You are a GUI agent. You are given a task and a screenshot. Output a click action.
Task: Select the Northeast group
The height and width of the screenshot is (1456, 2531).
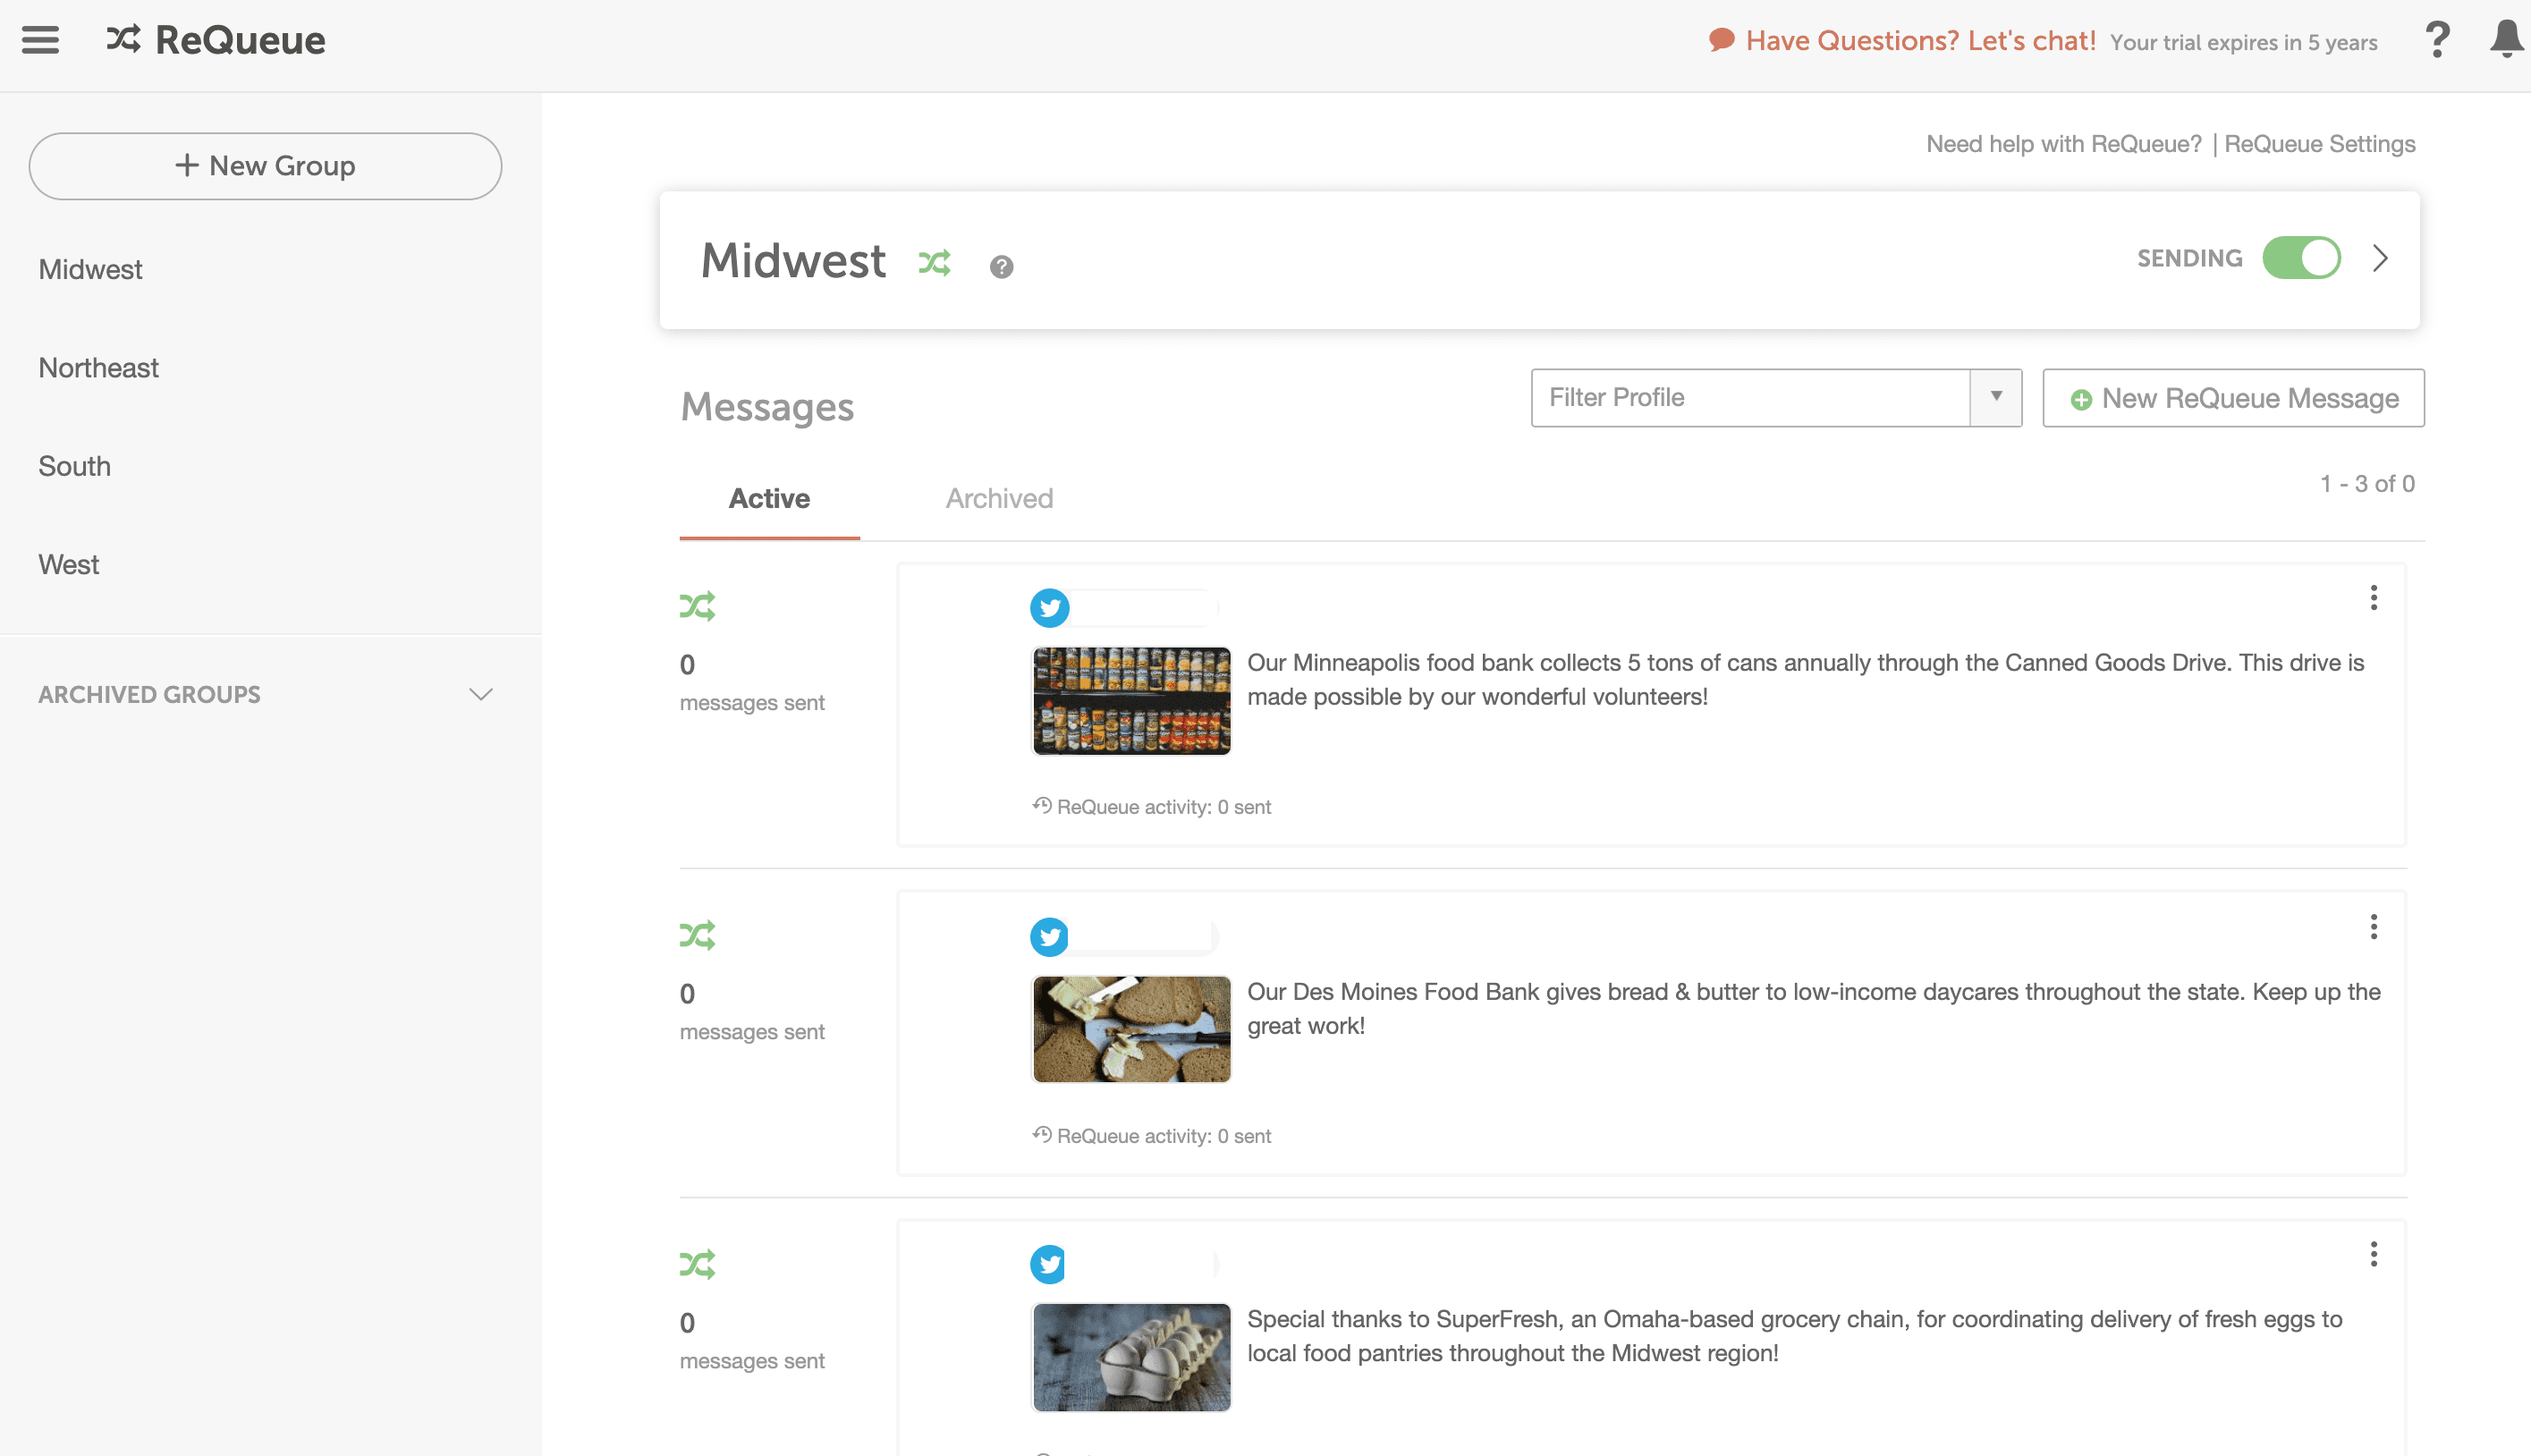(98, 367)
